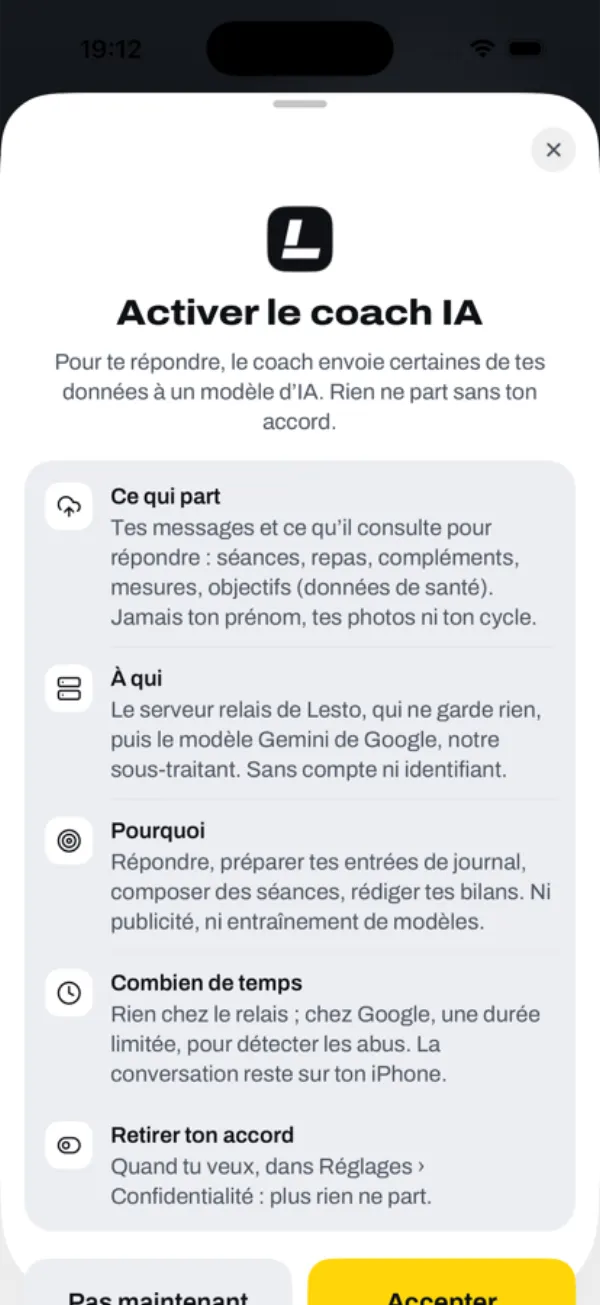Tap the status bar clock

pyautogui.click(x=110, y=49)
